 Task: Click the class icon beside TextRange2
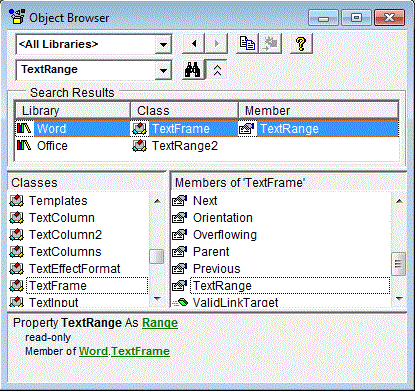pos(139,146)
